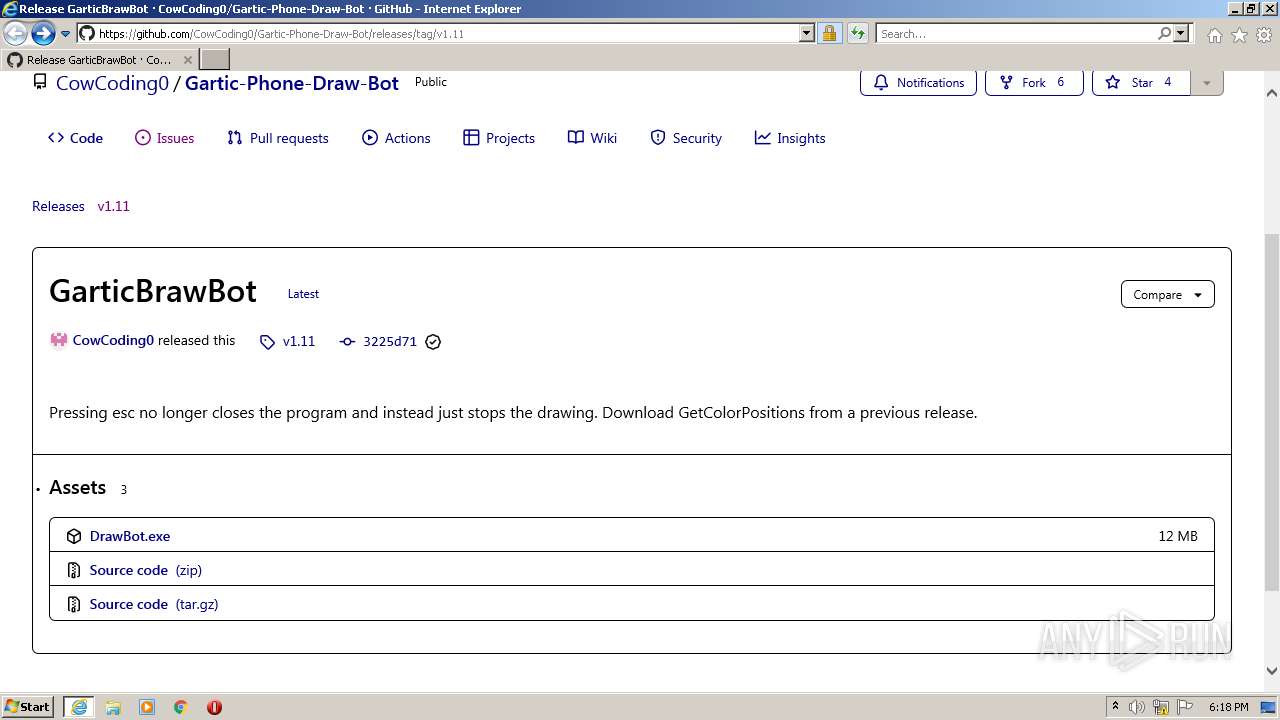Open the Wiki tab
Image resolution: width=1280 pixels, height=720 pixels.
tap(592, 138)
